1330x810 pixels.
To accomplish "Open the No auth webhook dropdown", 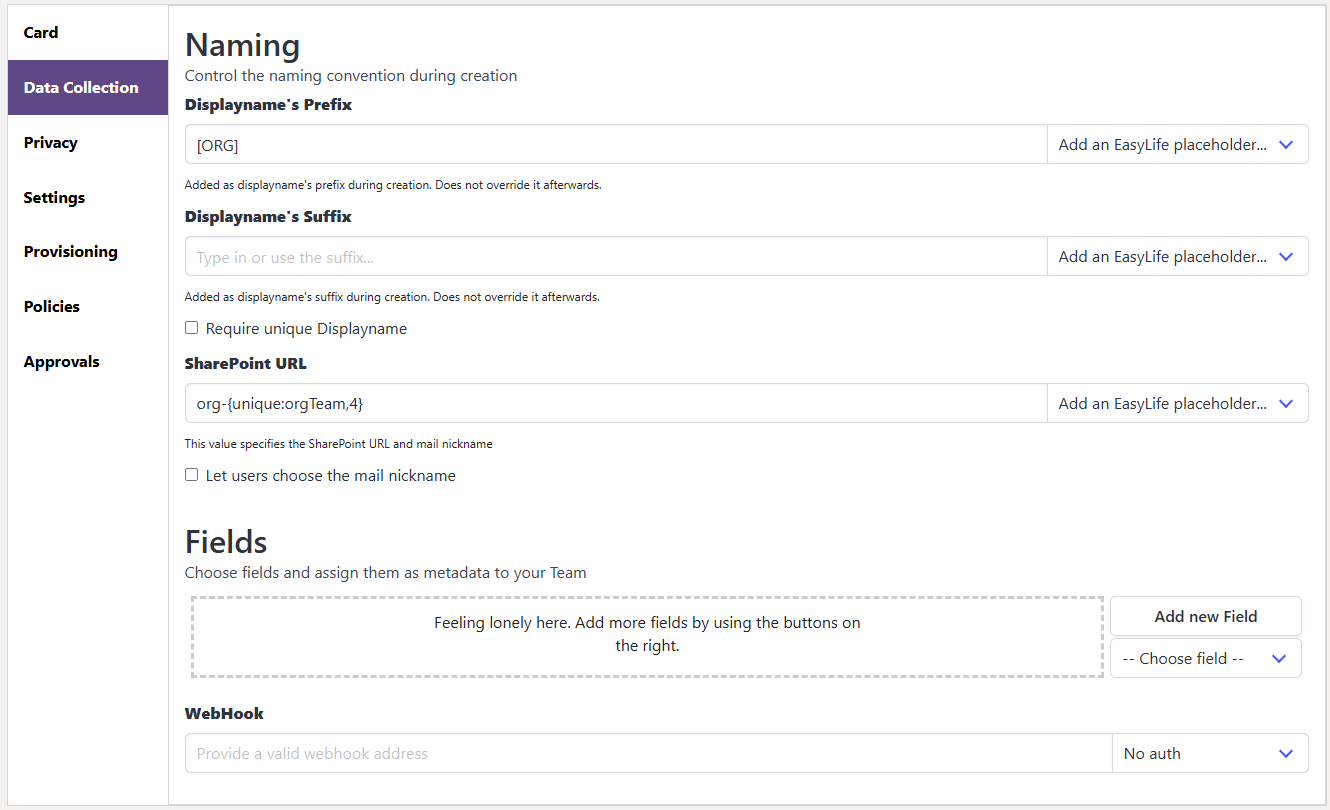I will tap(1209, 753).
